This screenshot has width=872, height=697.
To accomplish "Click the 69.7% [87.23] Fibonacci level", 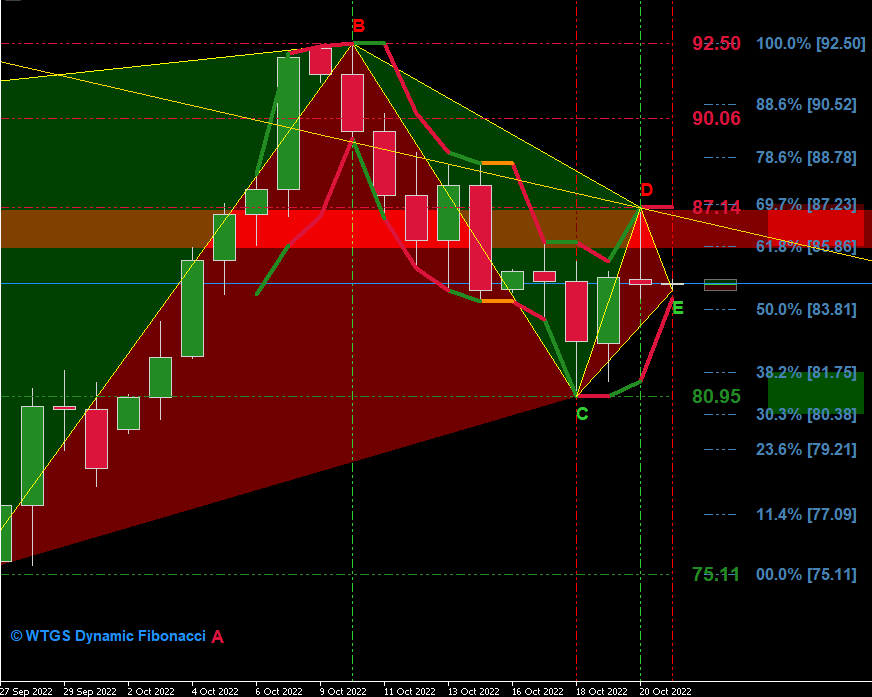I will [806, 205].
